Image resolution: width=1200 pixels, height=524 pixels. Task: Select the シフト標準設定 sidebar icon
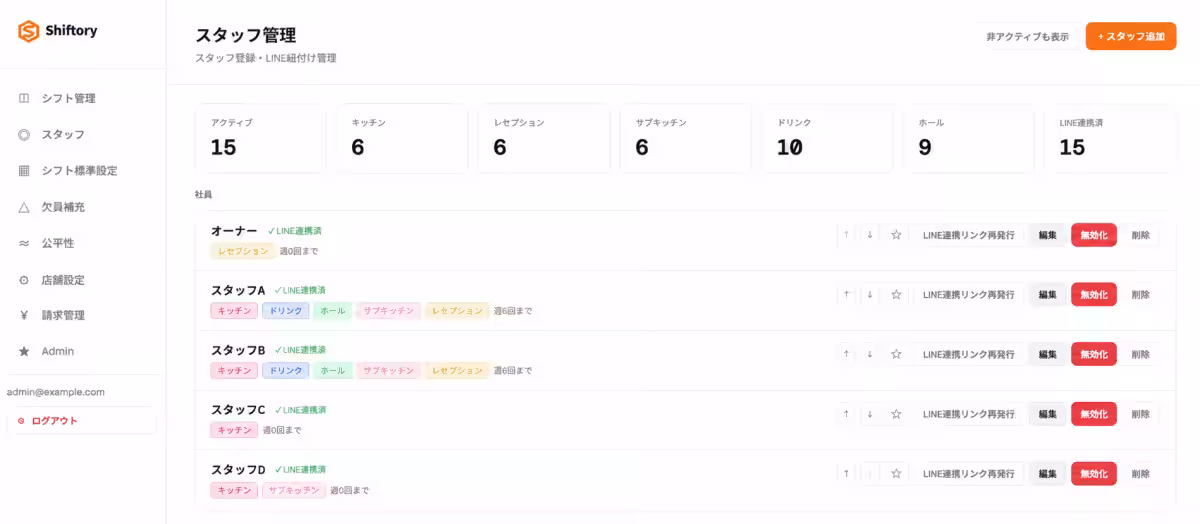(x=24, y=171)
